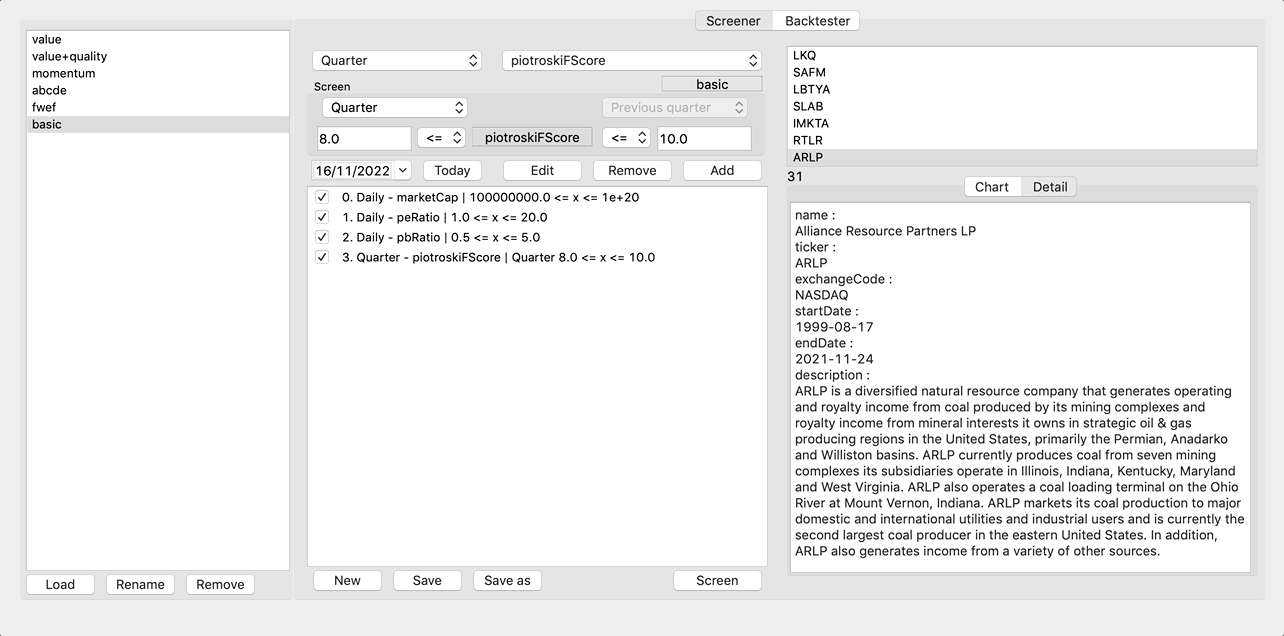Select saved screen 'basic'
Image resolution: width=1284 pixels, height=636 pixels.
158,124
